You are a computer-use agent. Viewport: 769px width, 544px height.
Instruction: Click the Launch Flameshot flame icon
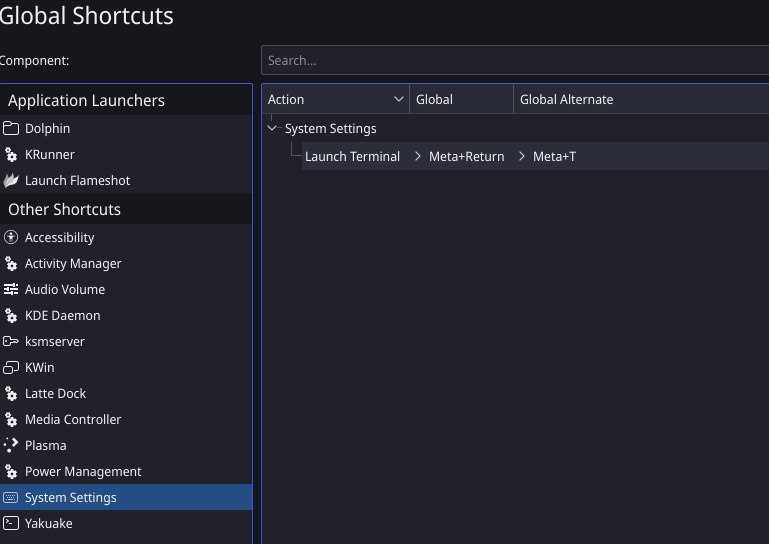pos(11,181)
